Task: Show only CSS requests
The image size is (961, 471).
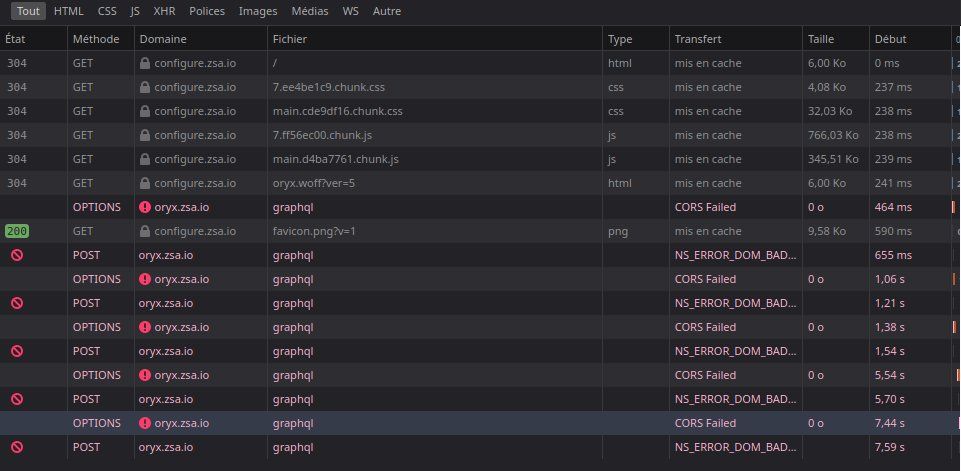Action: coord(107,11)
